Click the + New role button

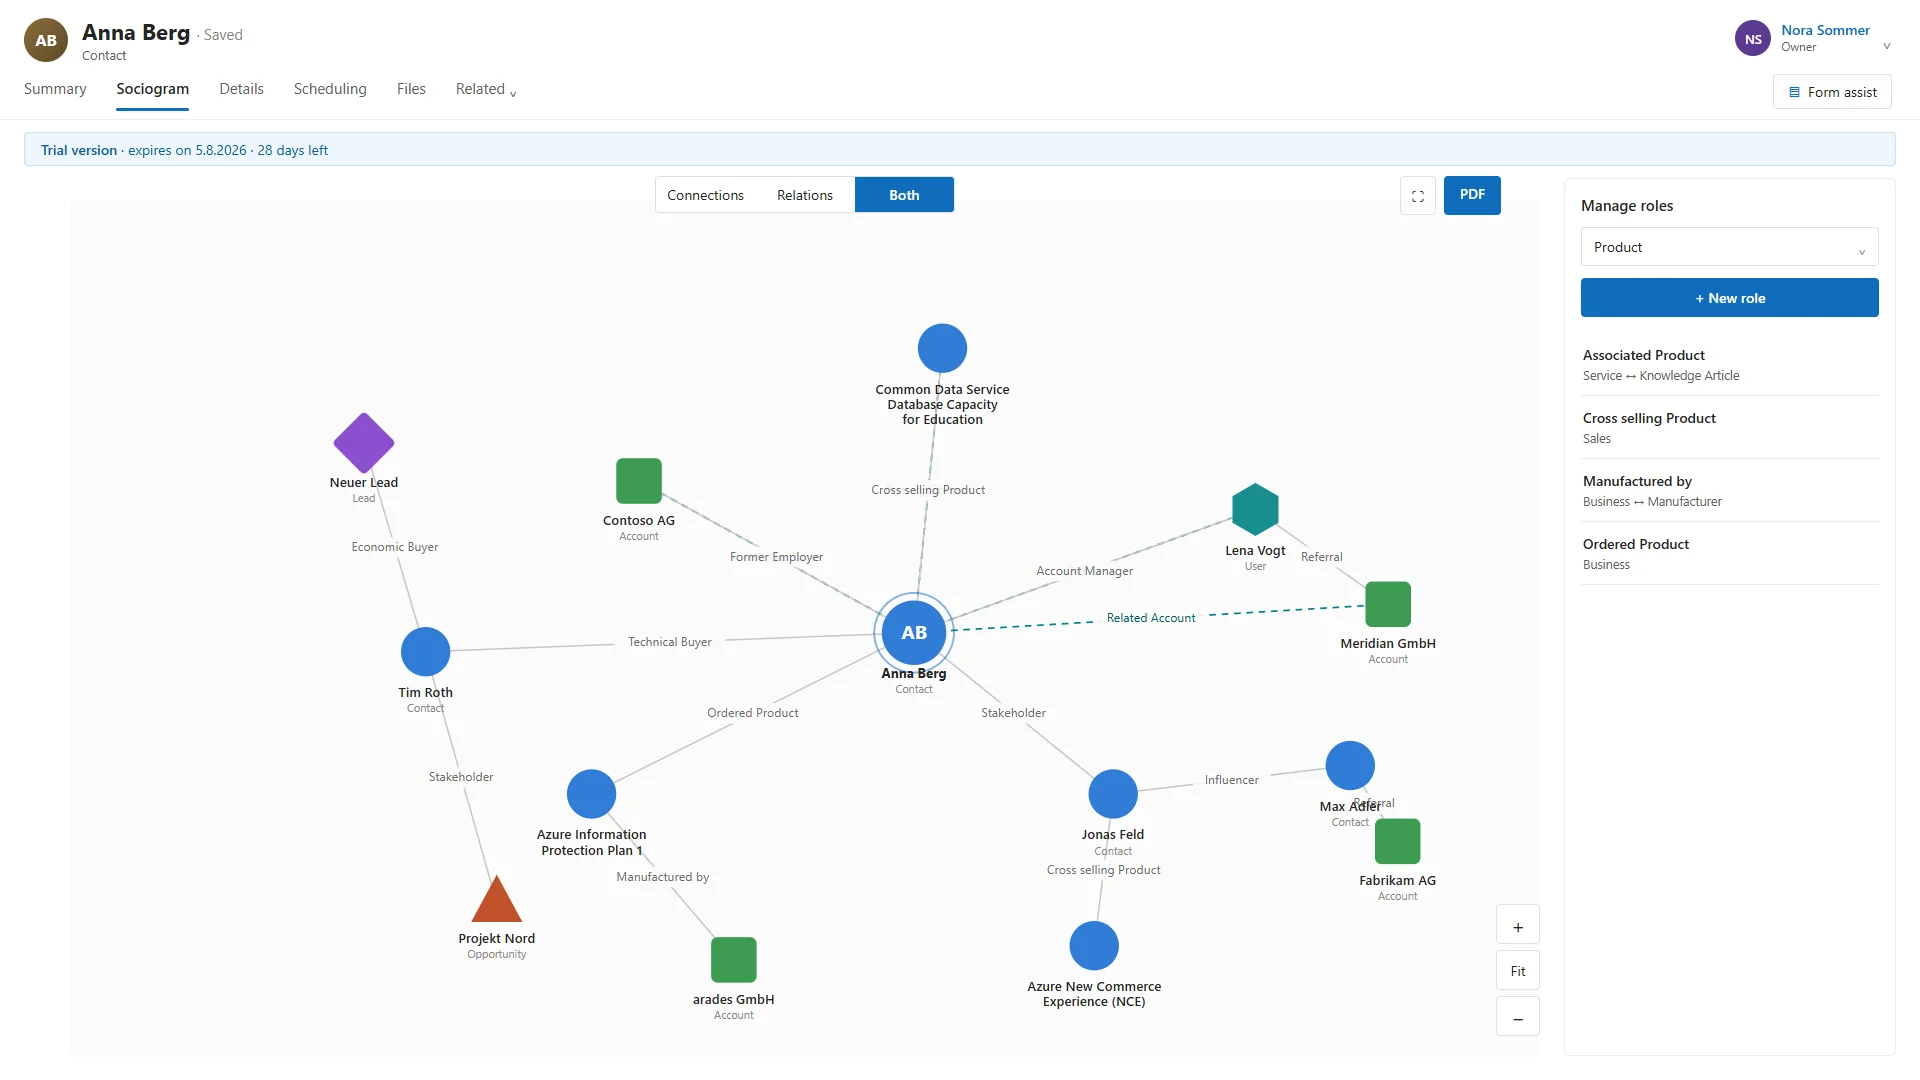coord(1729,298)
